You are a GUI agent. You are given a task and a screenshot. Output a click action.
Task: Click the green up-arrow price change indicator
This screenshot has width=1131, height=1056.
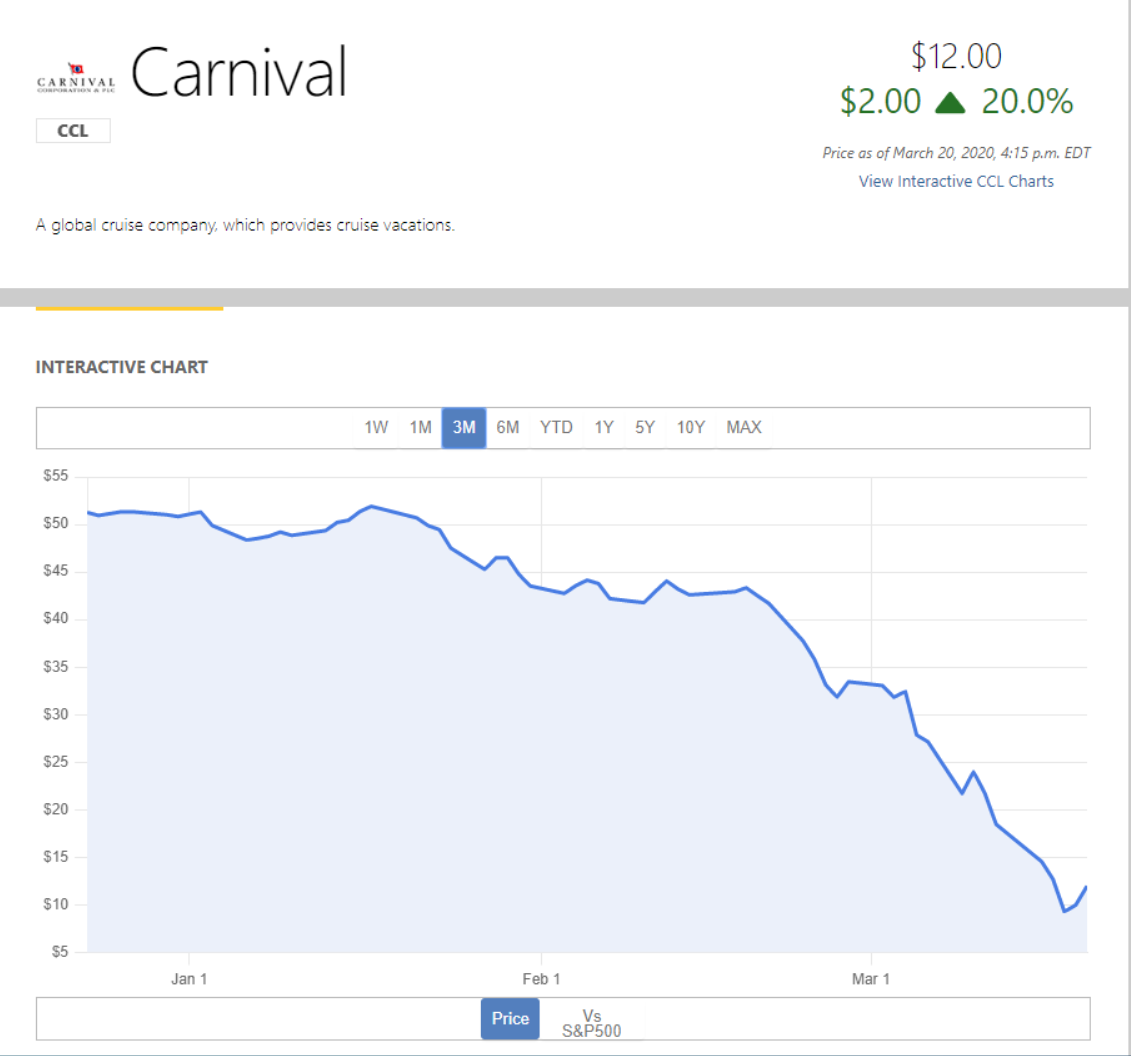coord(950,102)
